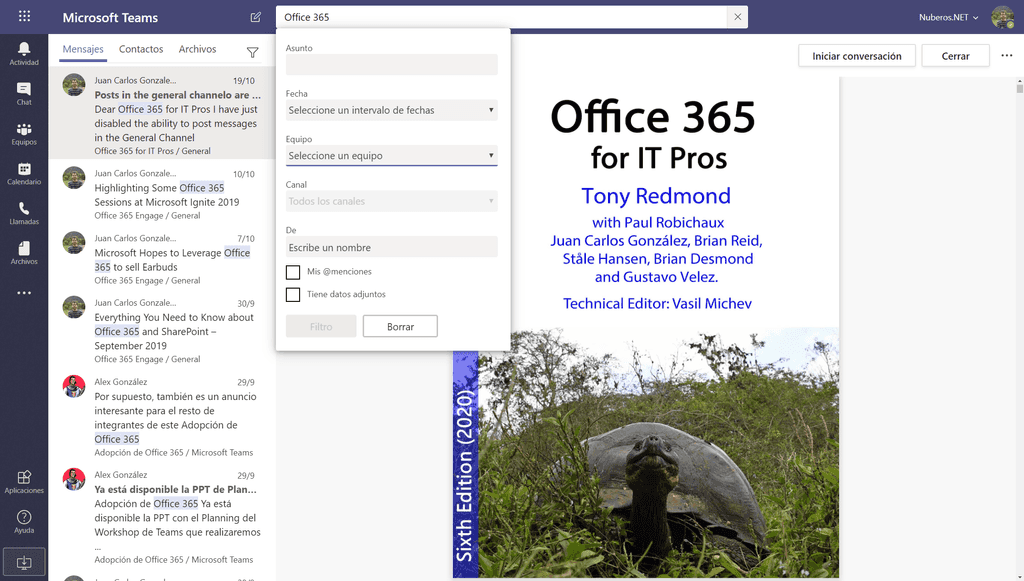Open result 'Ya está disponible la PPT de Plan'
Viewport: 1024px width, 581px height.
[162, 516]
